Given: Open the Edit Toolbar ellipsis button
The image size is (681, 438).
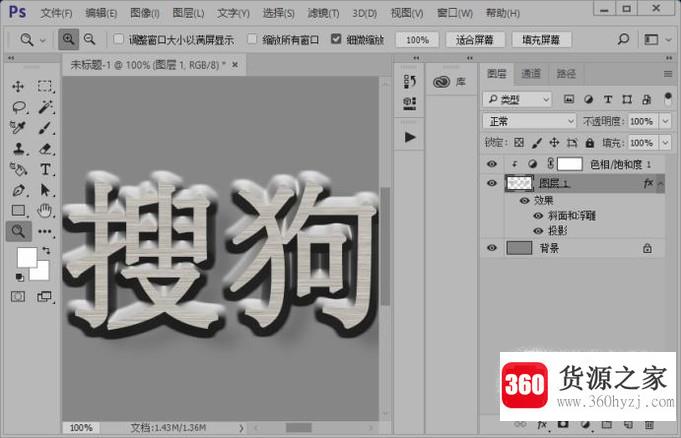Looking at the screenshot, I should pyautogui.click(x=45, y=231).
